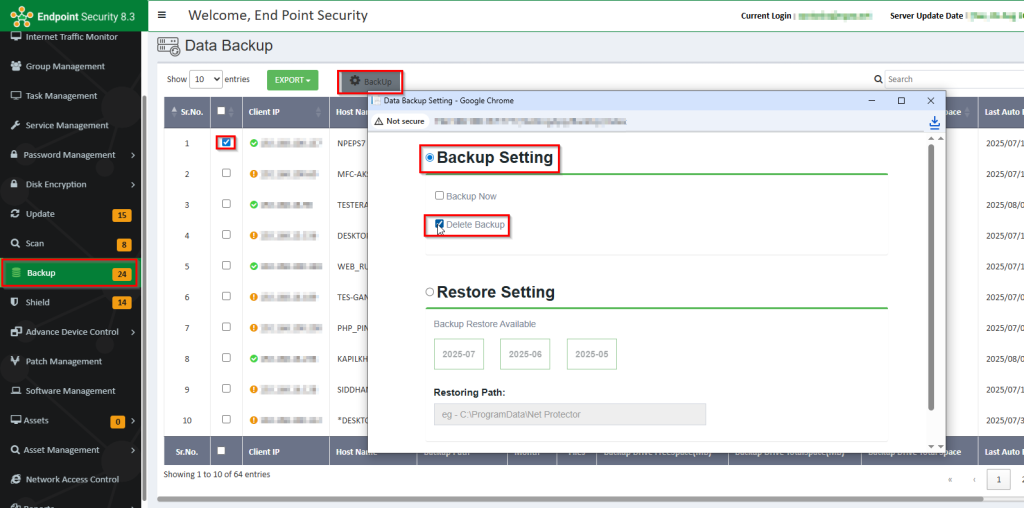
Task: Open the show entries dropdown
Action: click(x=206, y=79)
